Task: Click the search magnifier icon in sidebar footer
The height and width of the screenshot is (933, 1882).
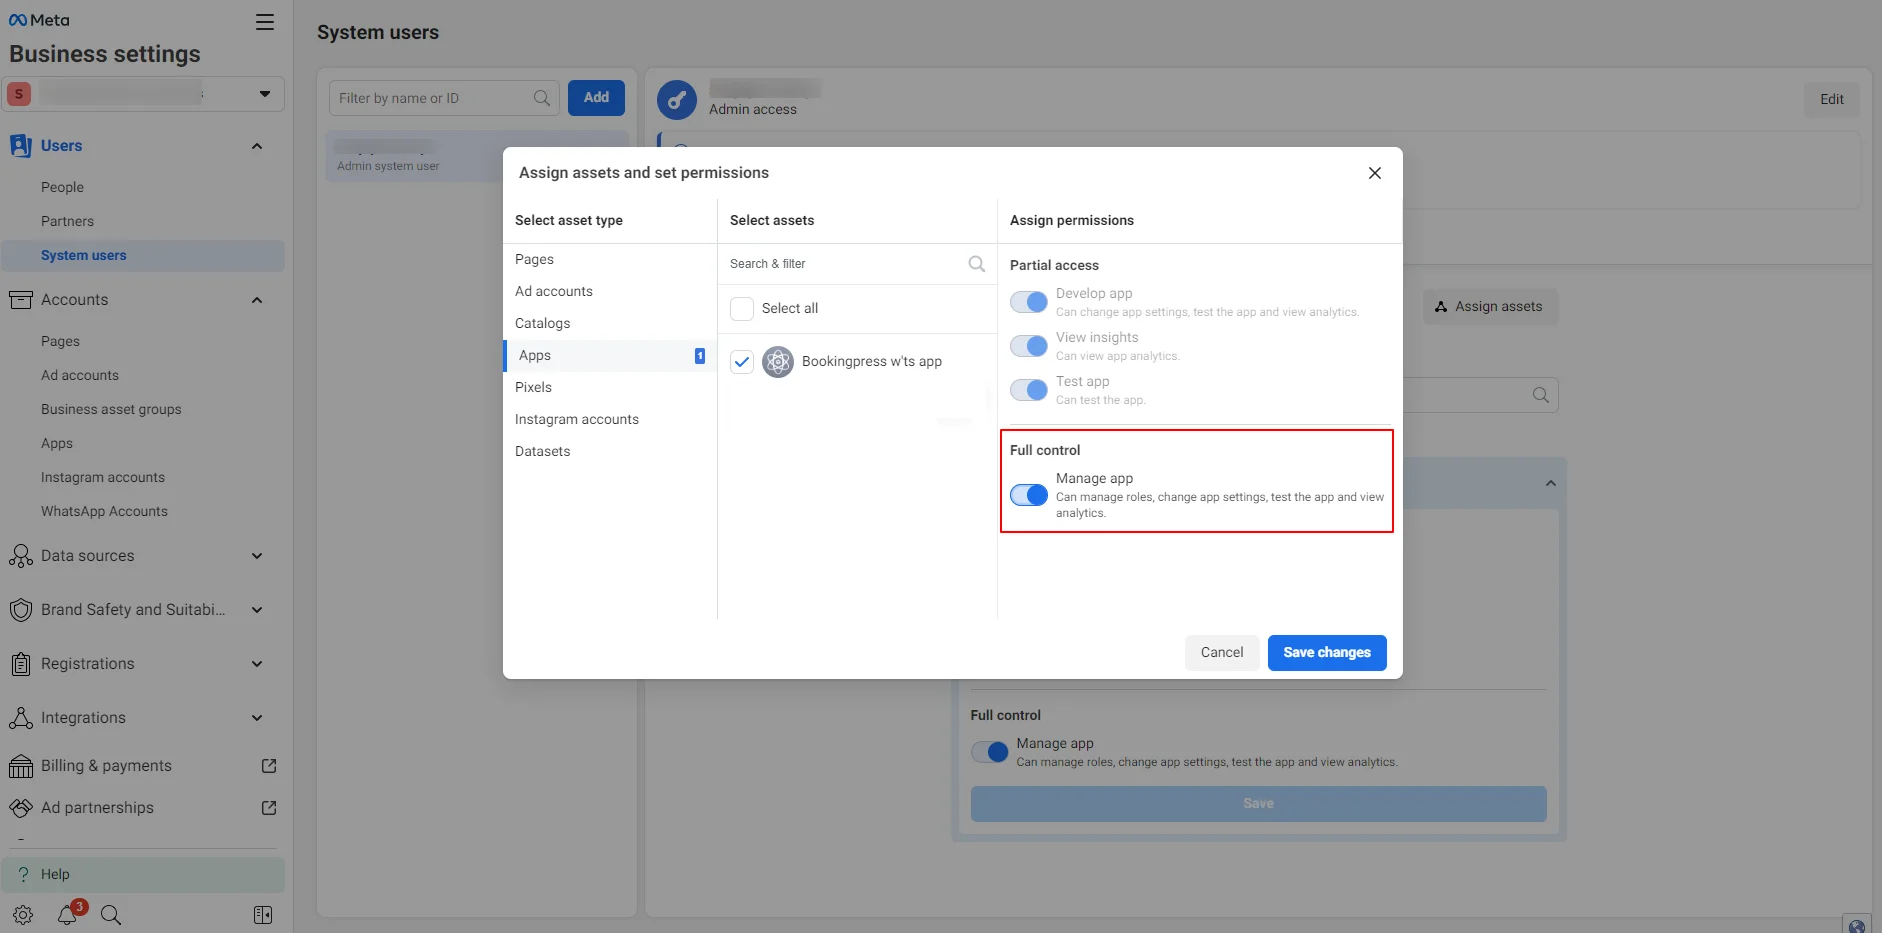Action: click(111, 914)
